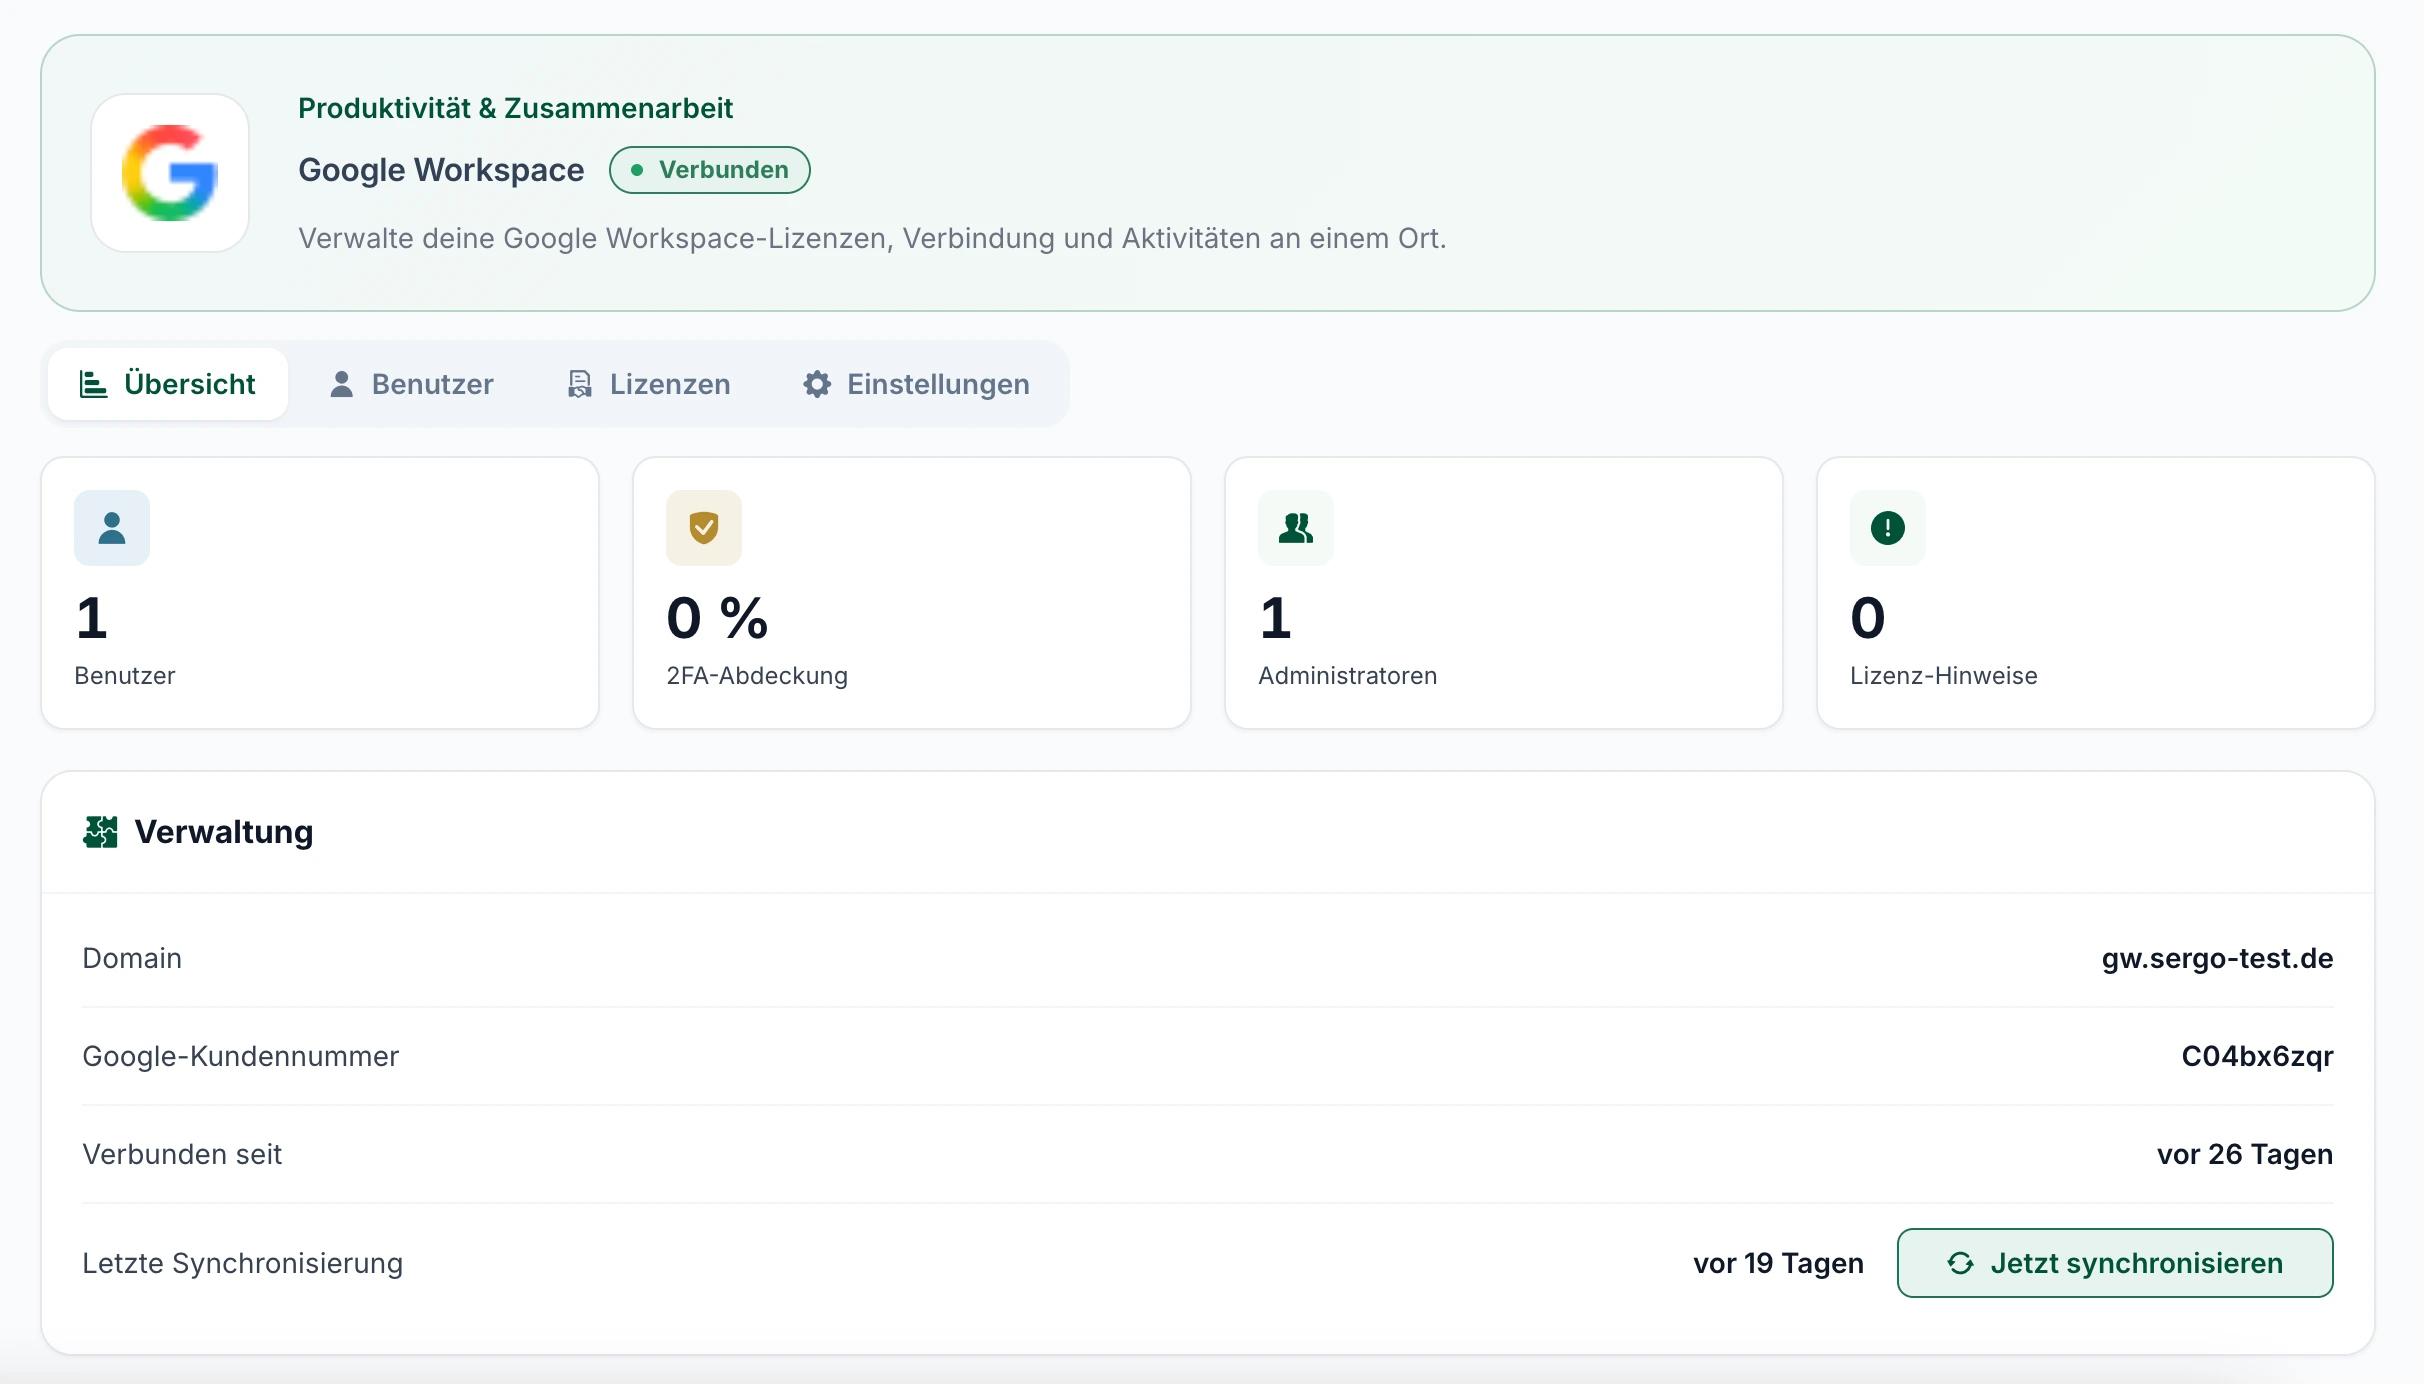Click the 'Google-Kundennummer' label
The height and width of the screenshot is (1384, 2424).
240,1056
